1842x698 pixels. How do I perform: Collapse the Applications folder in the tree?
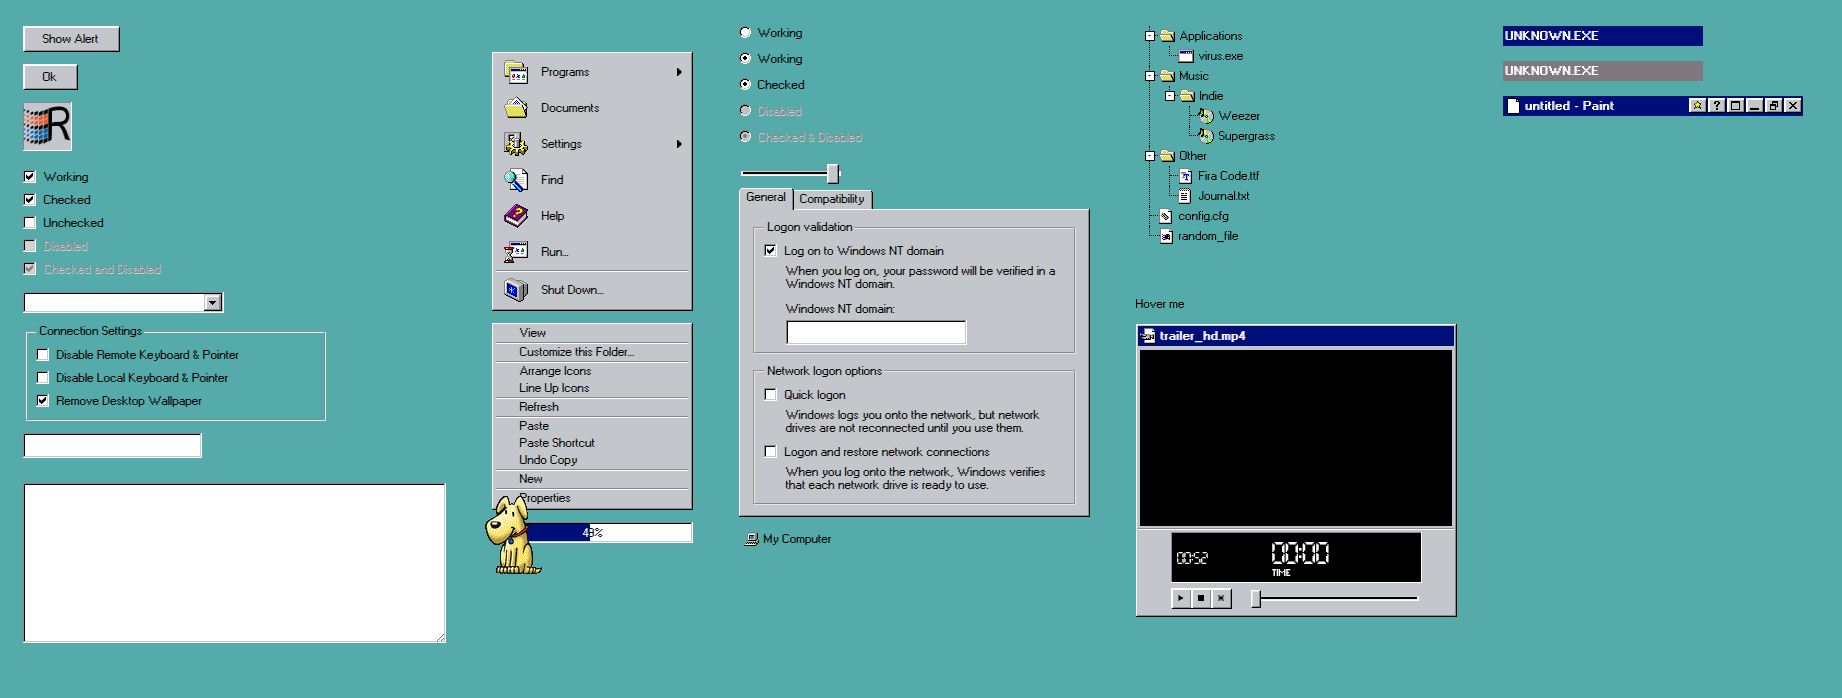(x=1150, y=36)
